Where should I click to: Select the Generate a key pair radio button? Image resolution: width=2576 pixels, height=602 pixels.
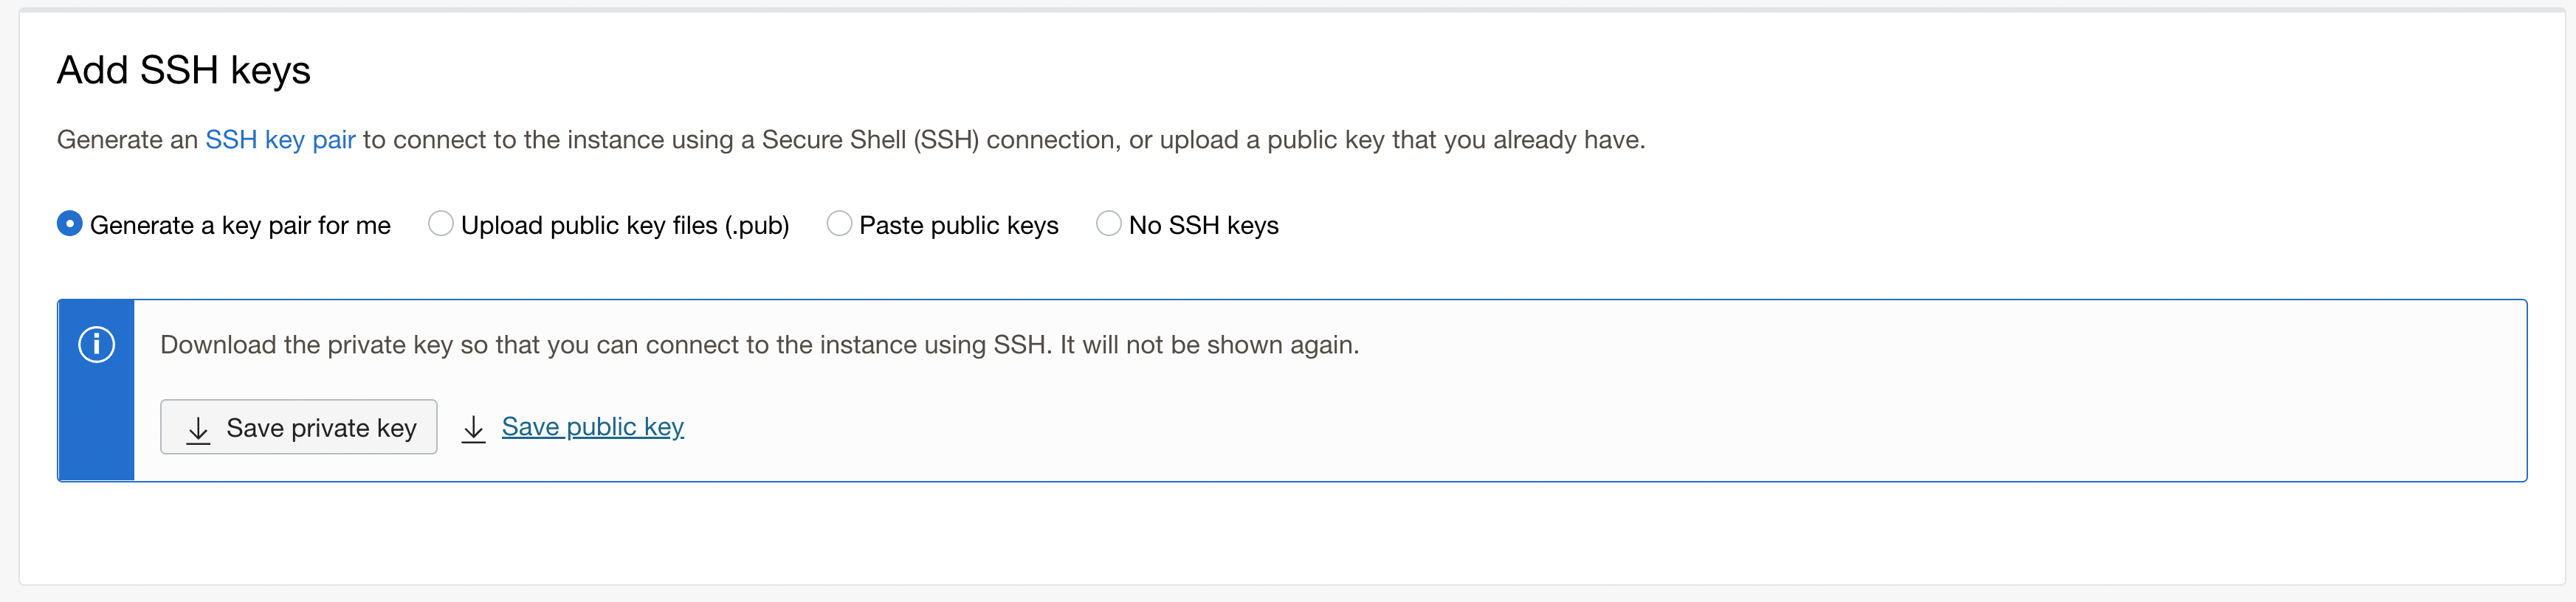[x=69, y=224]
